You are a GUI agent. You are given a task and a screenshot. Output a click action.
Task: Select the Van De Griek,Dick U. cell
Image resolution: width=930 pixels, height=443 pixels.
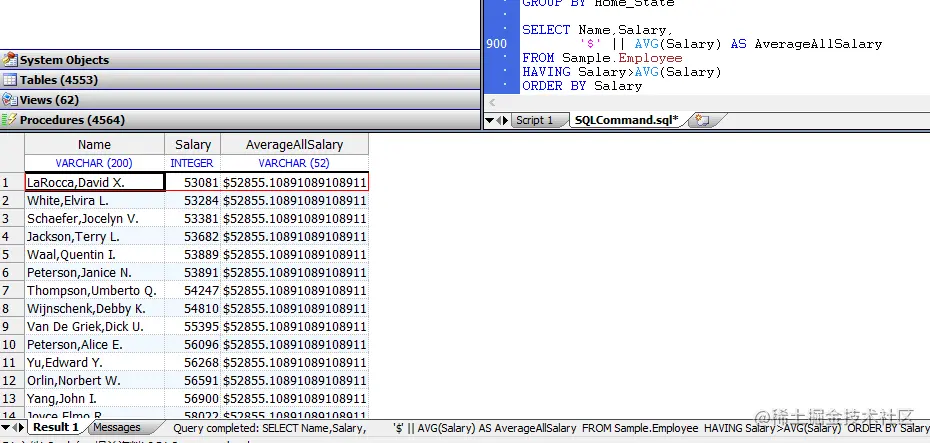click(94, 326)
